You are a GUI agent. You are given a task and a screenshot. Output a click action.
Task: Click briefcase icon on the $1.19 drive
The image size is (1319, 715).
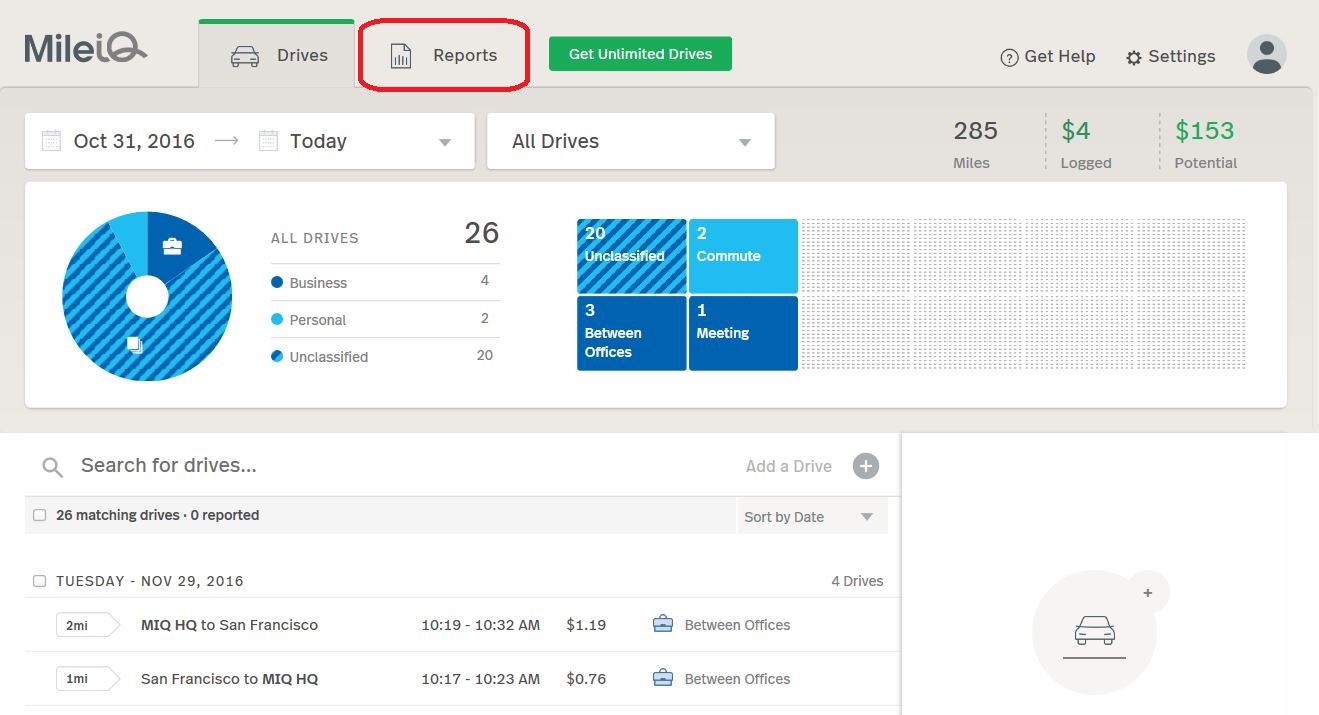click(662, 625)
